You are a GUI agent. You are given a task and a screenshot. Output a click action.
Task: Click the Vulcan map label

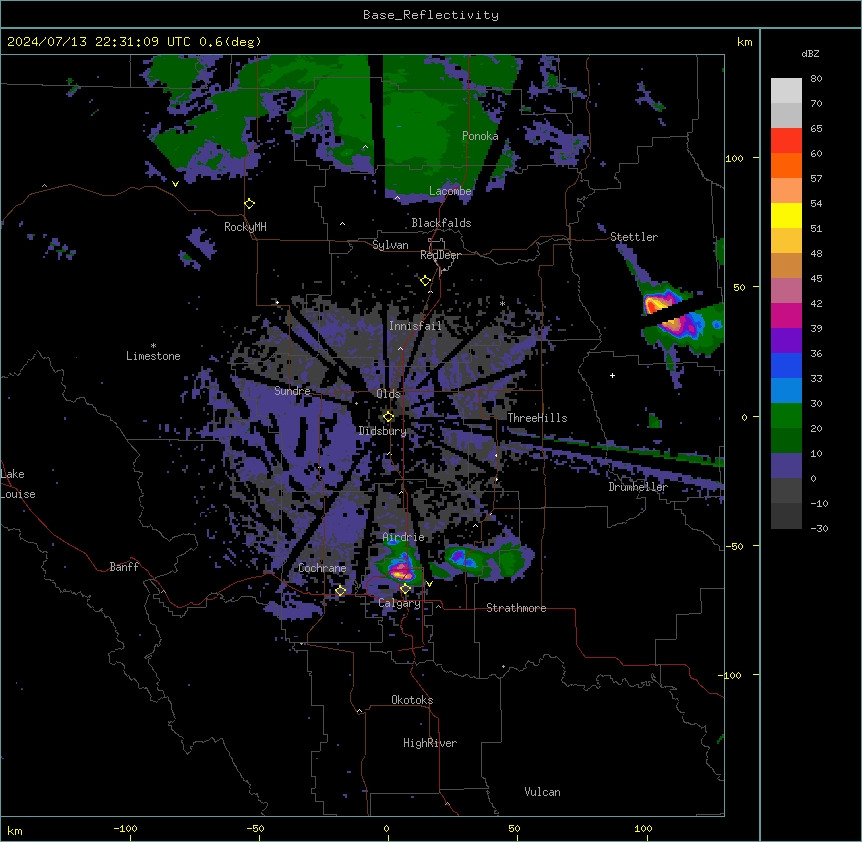(542, 792)
